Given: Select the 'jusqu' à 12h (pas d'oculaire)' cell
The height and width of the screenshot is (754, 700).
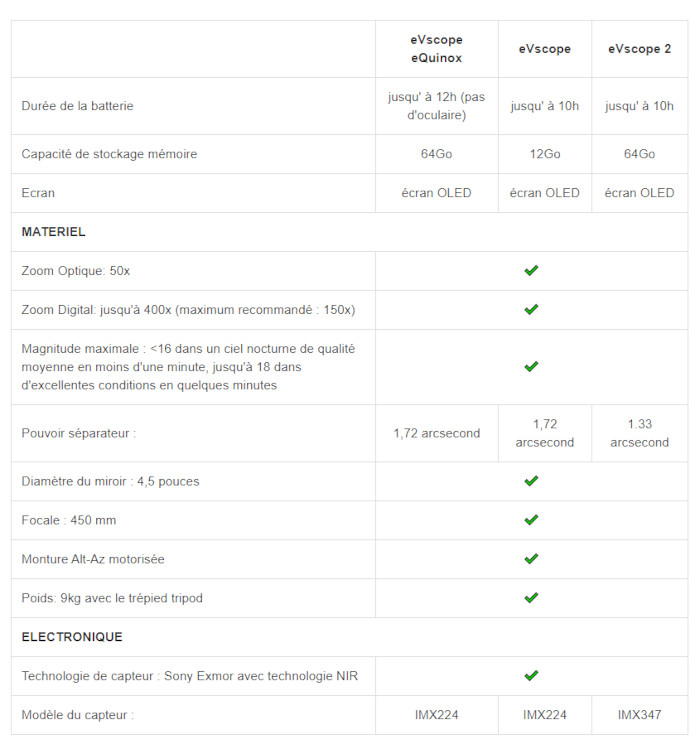Looking at the screenshot, I should pos(436,106).
